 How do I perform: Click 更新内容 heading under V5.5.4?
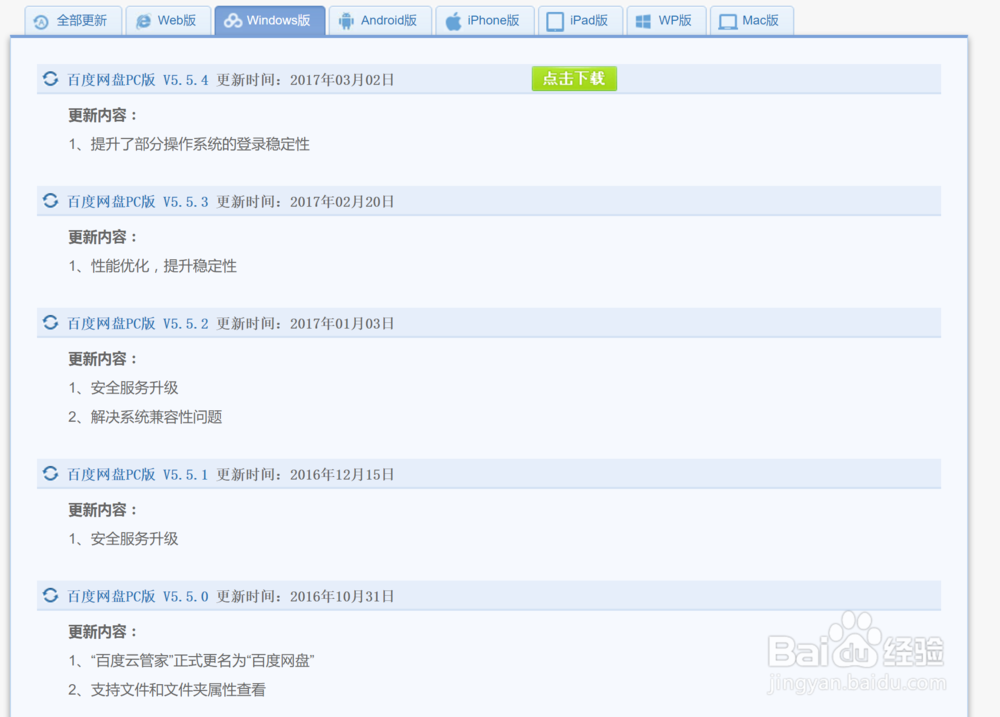pyautogui.click(x=102, y=115)
